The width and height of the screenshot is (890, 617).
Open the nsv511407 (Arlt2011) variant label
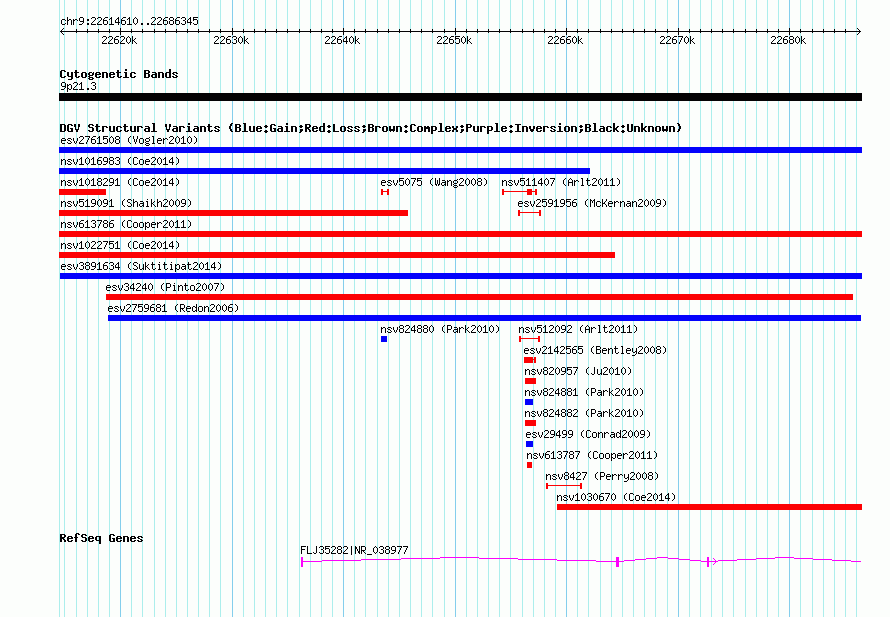(x=561, y=182)
